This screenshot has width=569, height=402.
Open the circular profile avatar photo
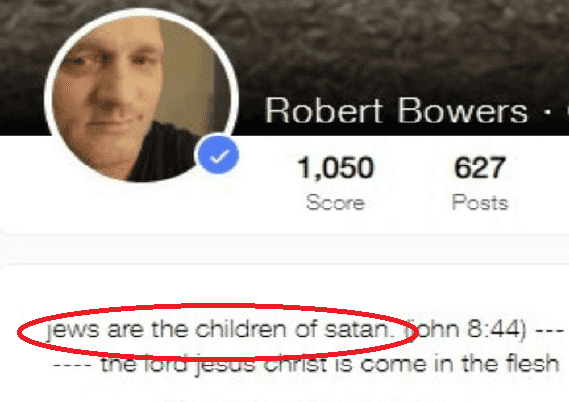[141, 97]
